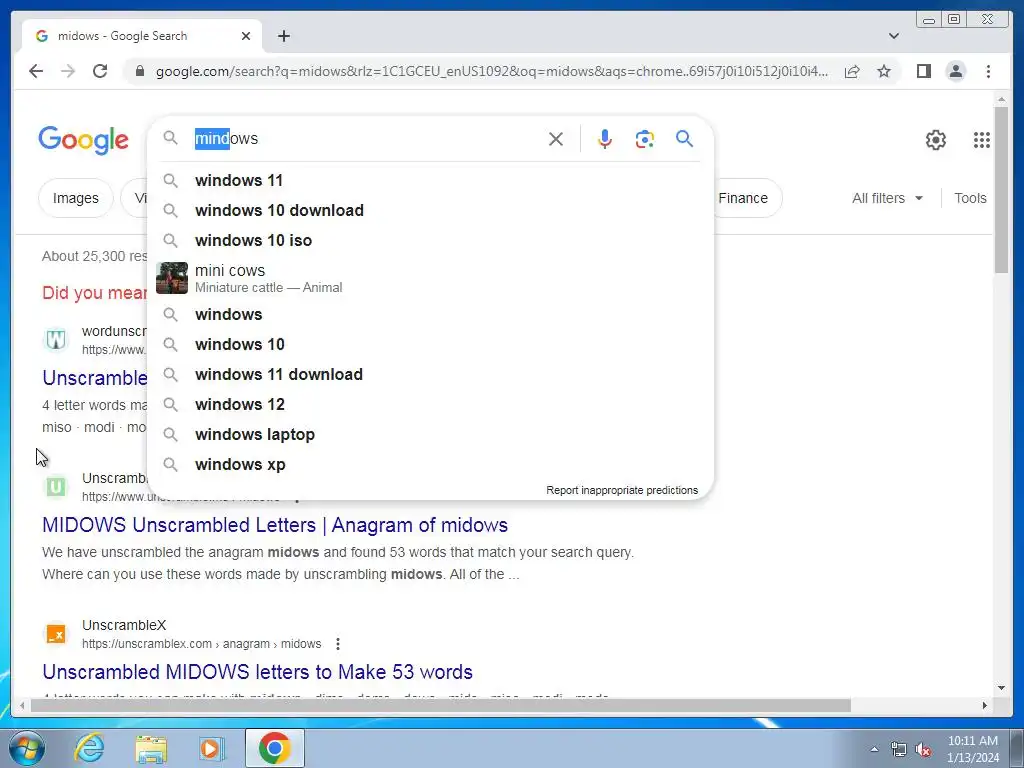Choose suggestion windows 11
Image resolution: width=1024 pixels, height=768 pixels.
[431, 180]
